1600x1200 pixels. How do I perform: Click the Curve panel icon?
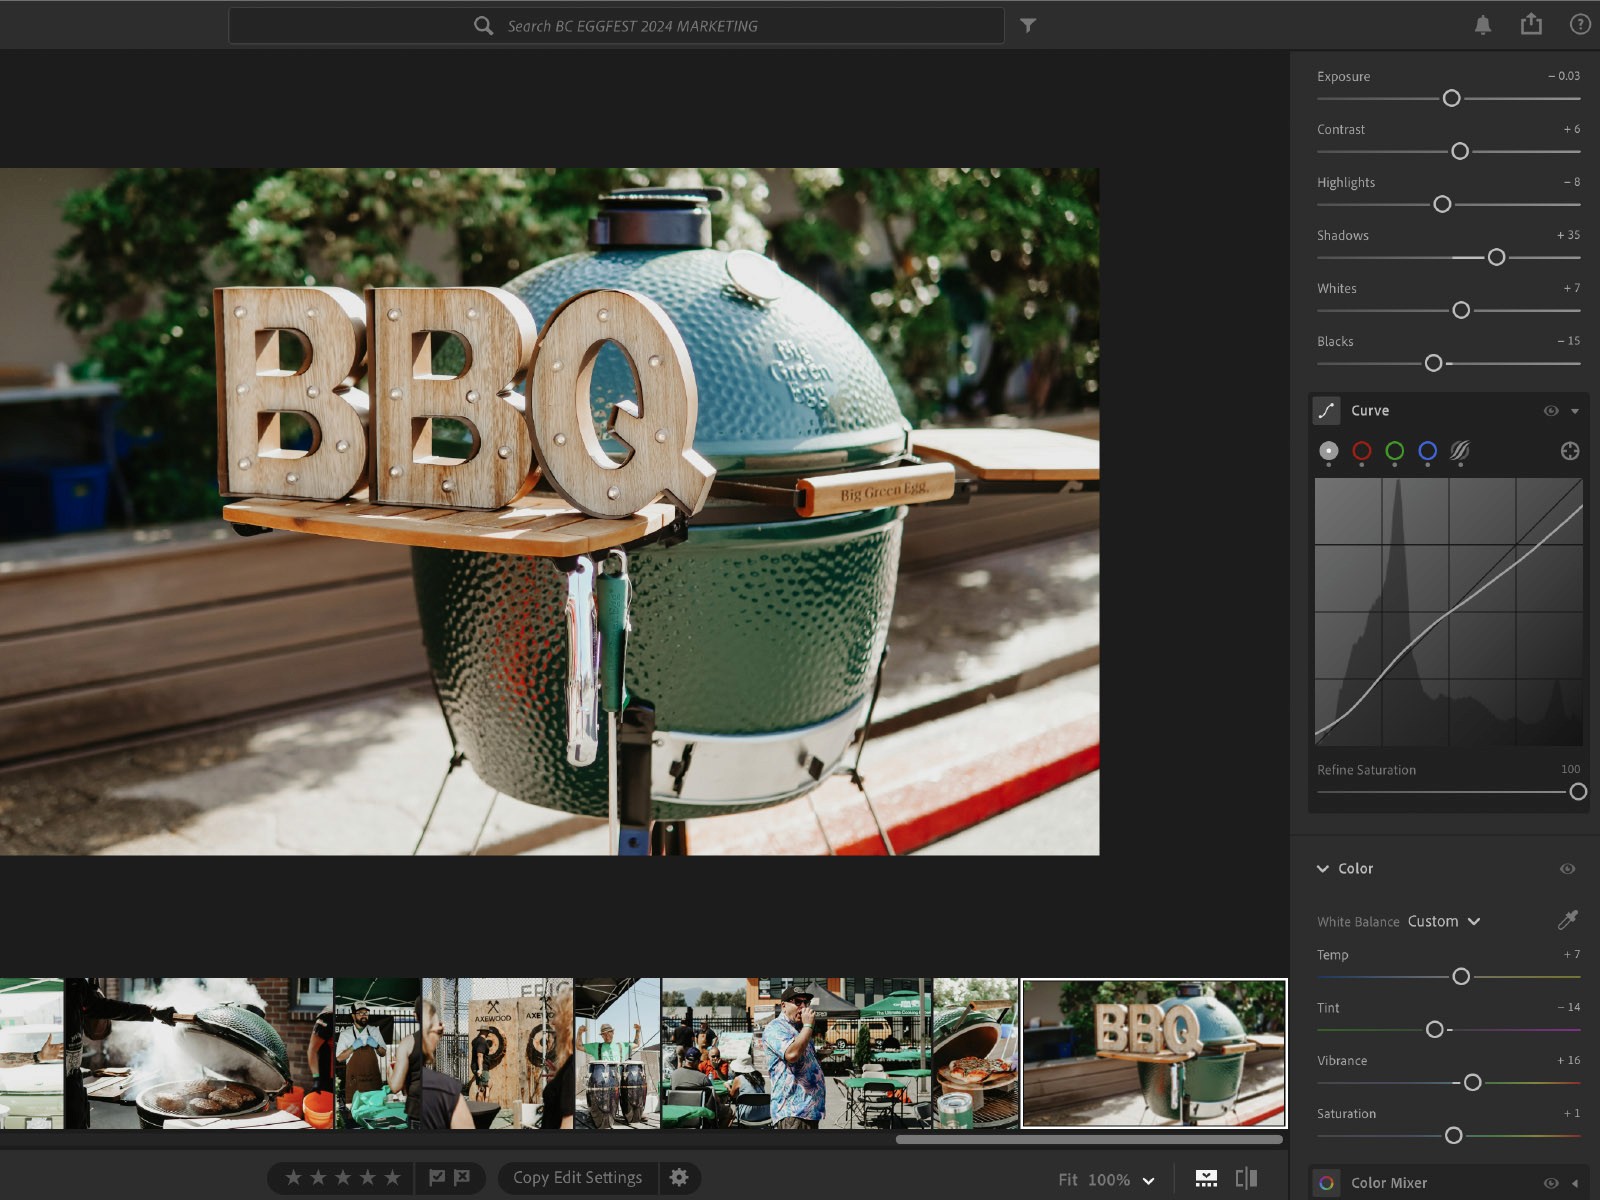pos(1326,410)
